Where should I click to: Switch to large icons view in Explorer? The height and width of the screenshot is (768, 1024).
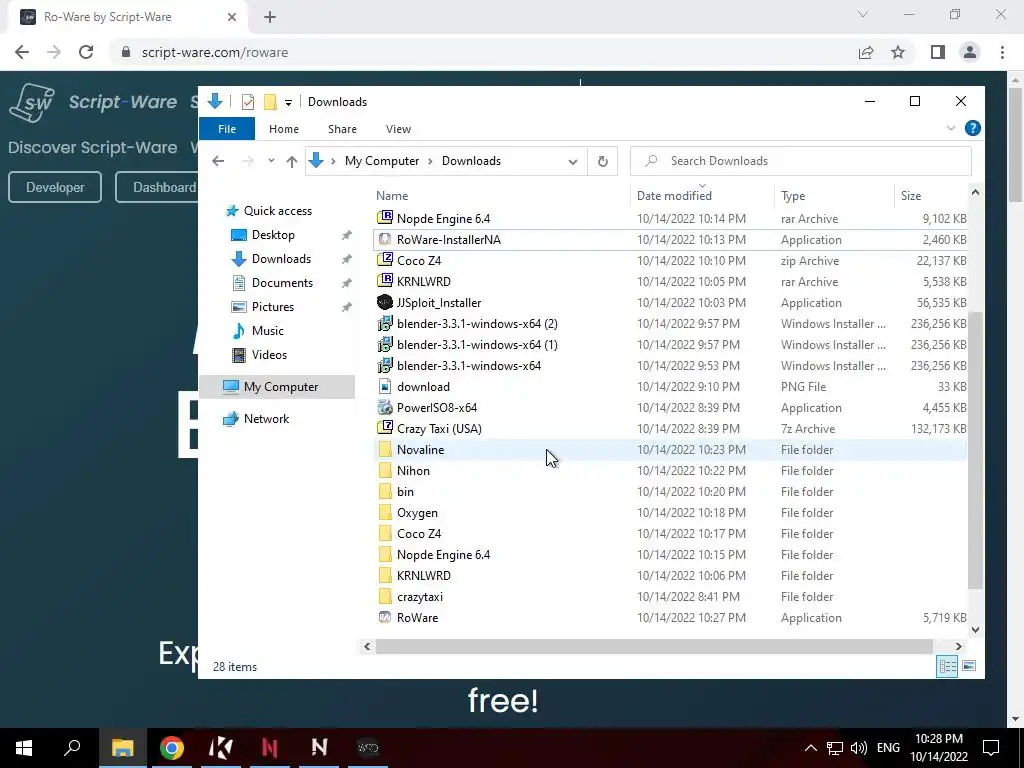(x=969, y=666)
